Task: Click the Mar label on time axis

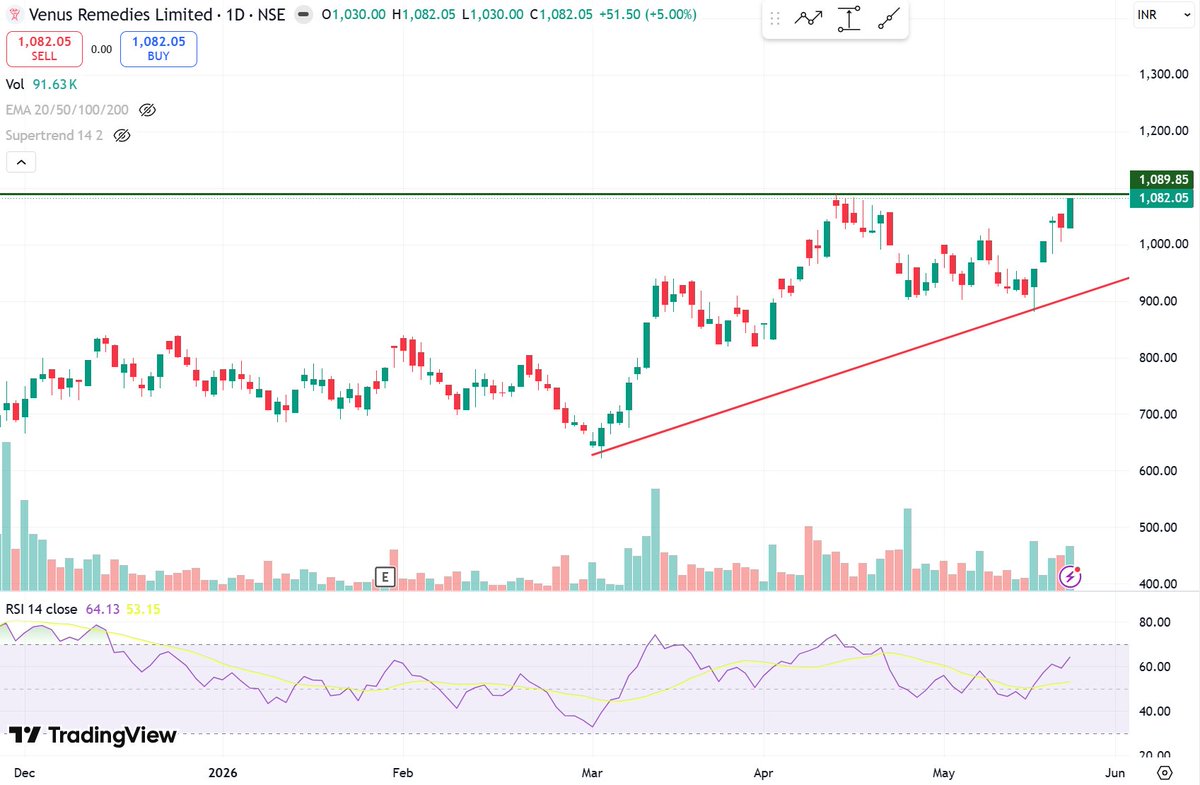Action: coord(592,772)
